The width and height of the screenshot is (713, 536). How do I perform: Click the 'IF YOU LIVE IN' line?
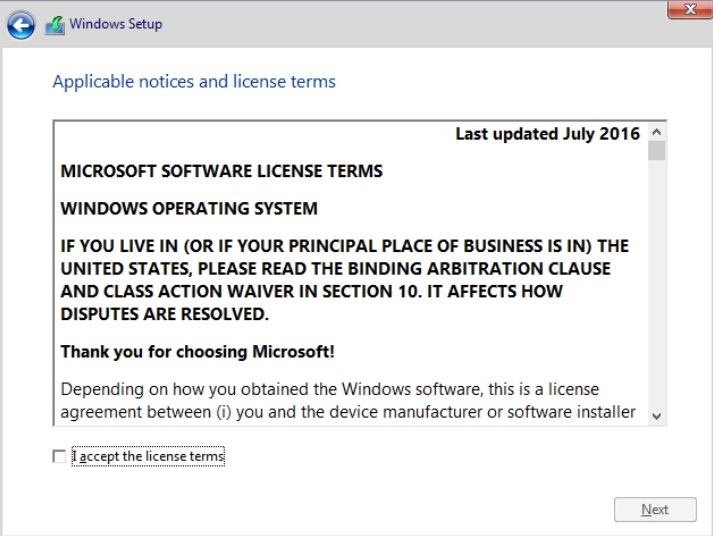(345, 246)
